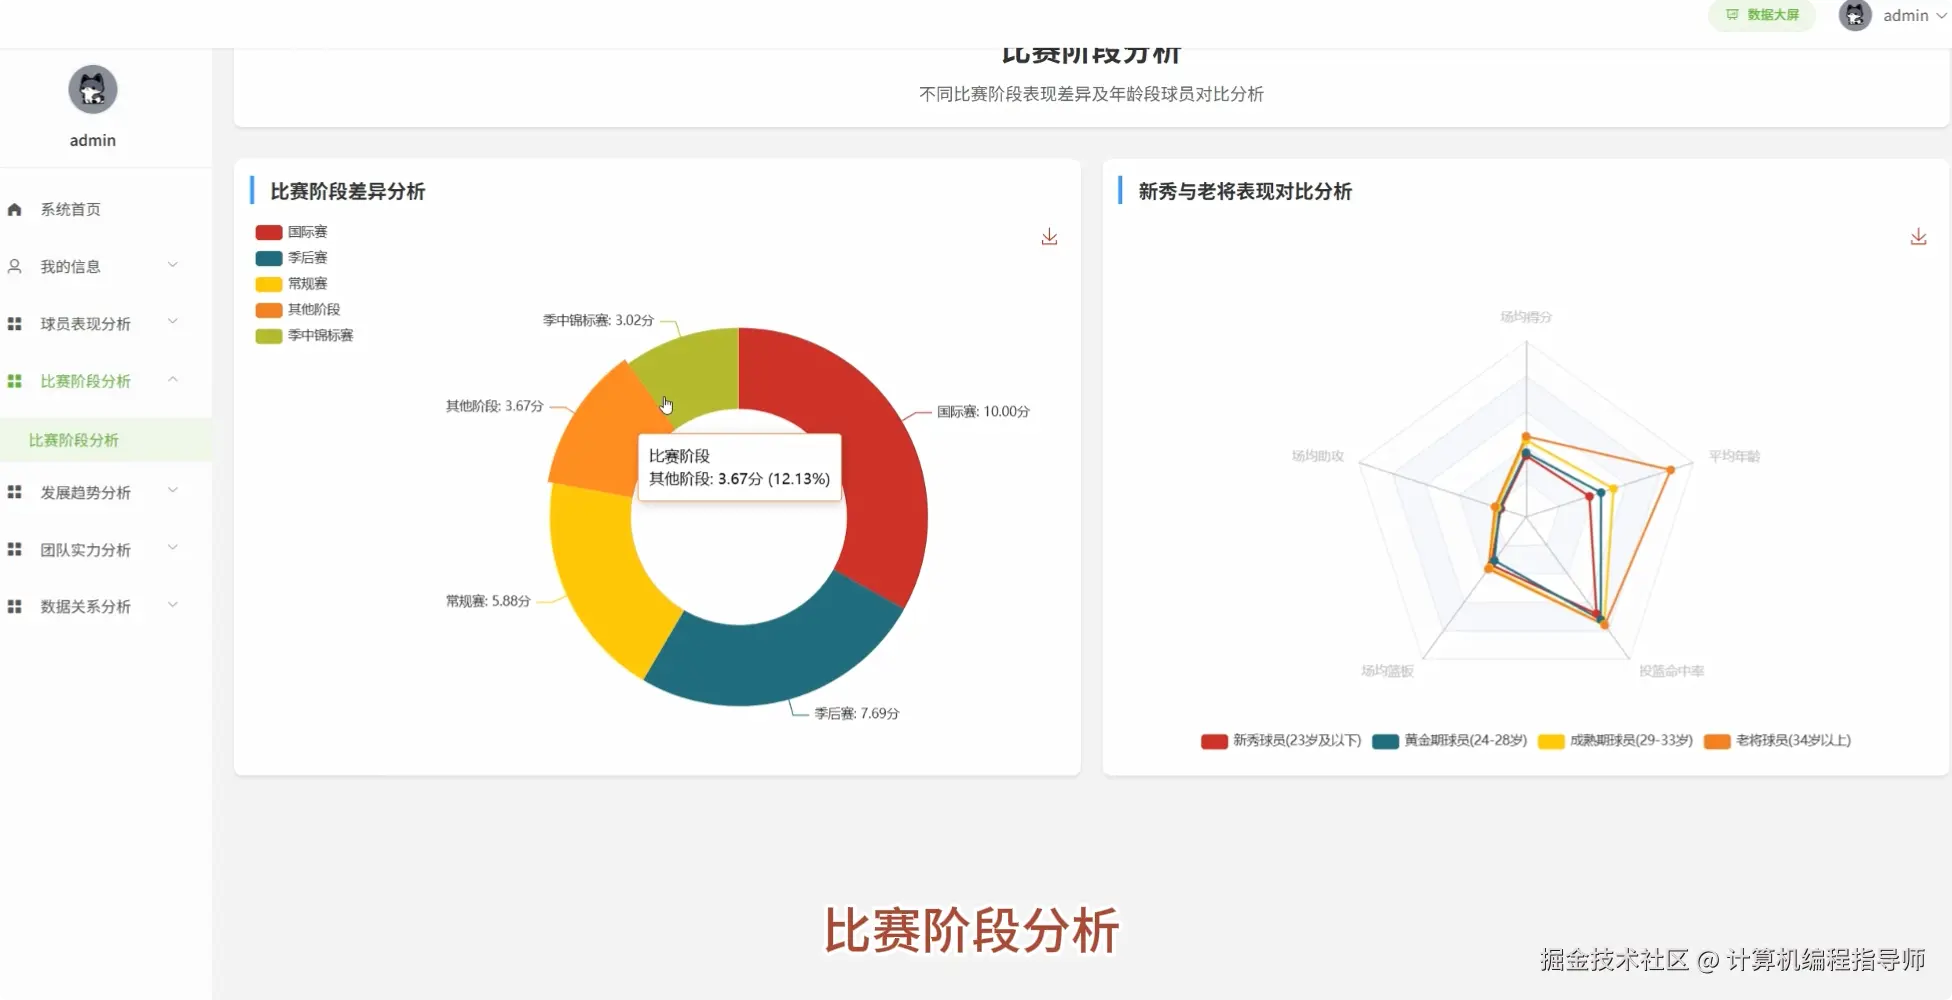The width and height of the screenshot is (1952, 1000).
Task: Click the green grid icon beside 比赛阶段分析
Action: point(14,381)
